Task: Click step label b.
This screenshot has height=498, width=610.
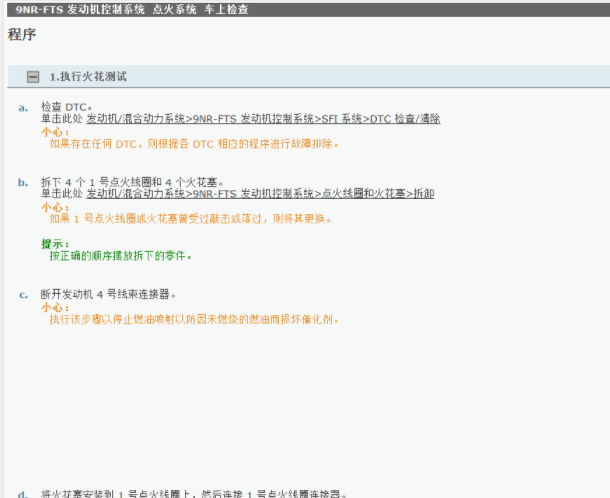Action: click(23, 182)
